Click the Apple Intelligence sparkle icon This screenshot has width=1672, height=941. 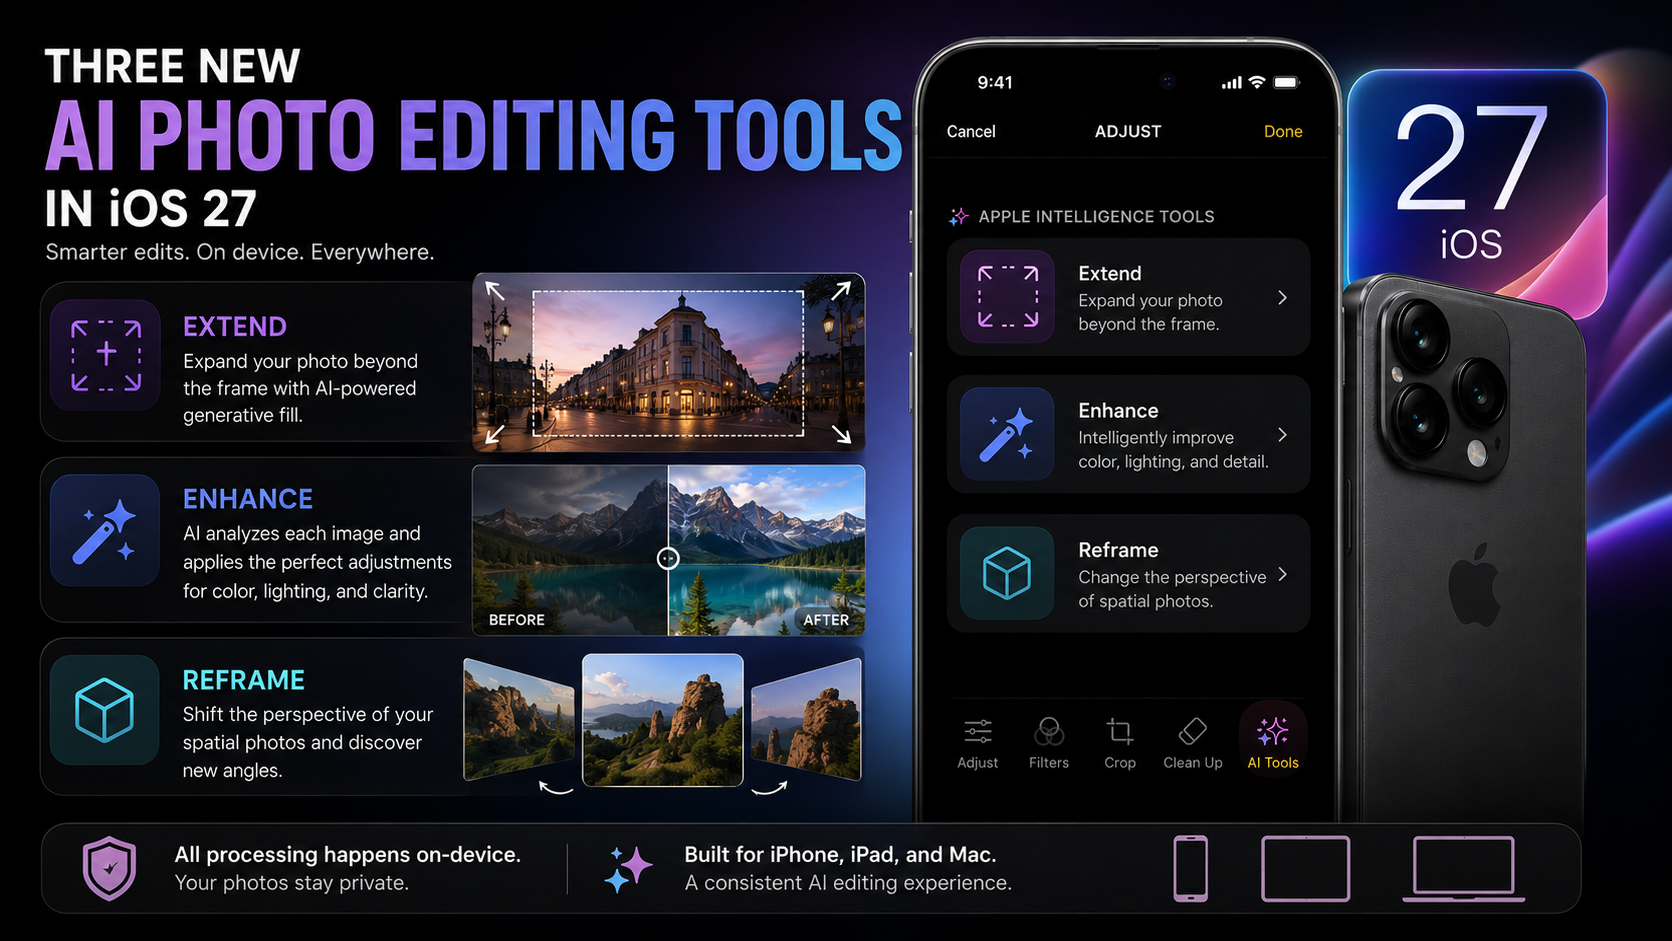(959, 216)
